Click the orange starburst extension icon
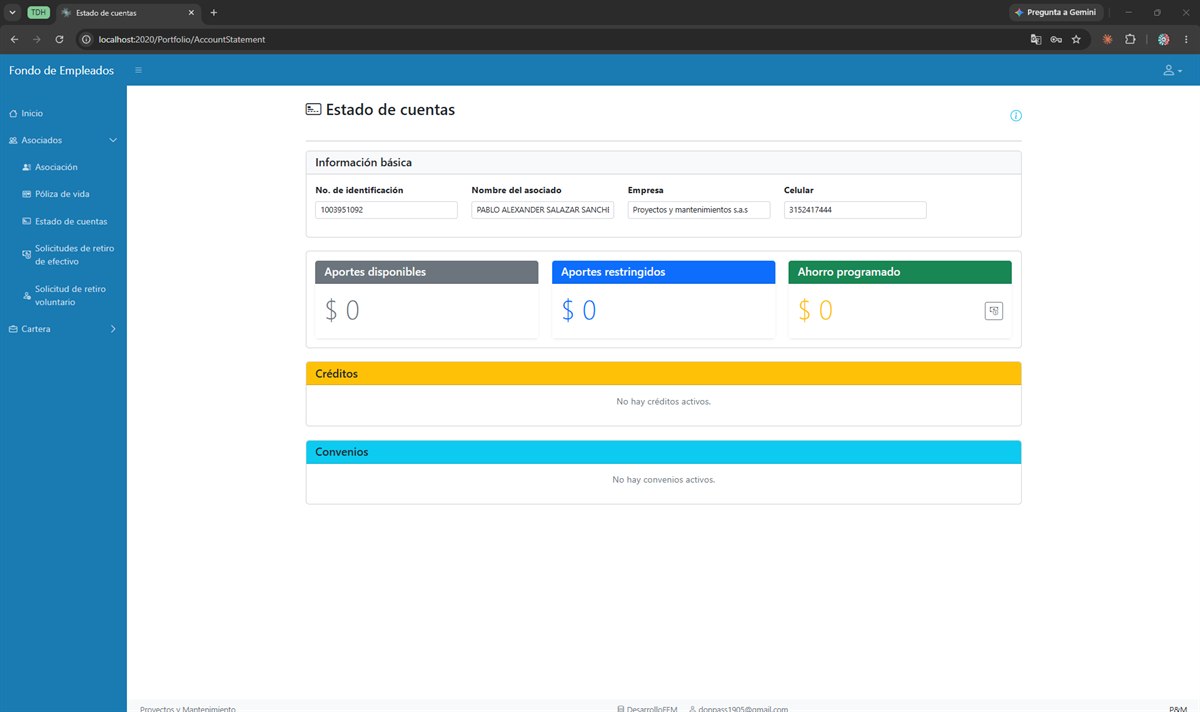The width and height of the screenshot is (1200, 712). point(1108,39)
